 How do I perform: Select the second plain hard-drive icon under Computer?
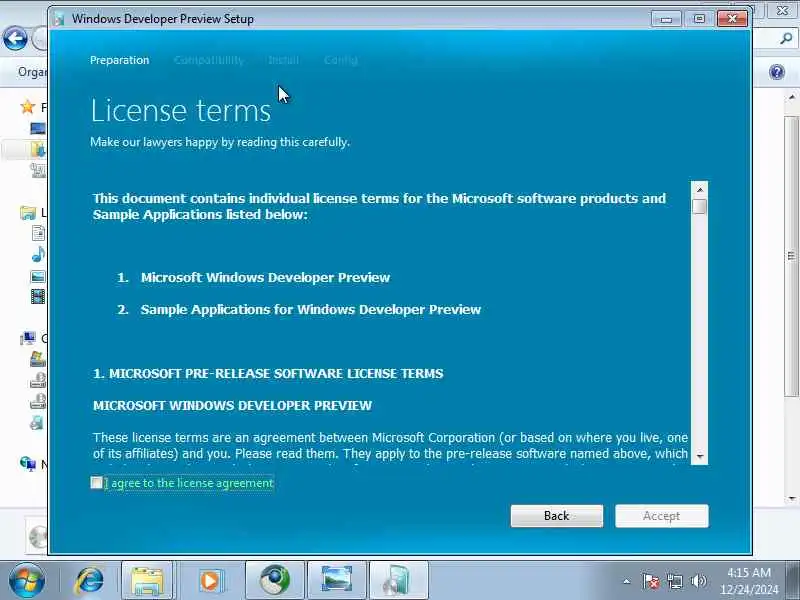38,402
